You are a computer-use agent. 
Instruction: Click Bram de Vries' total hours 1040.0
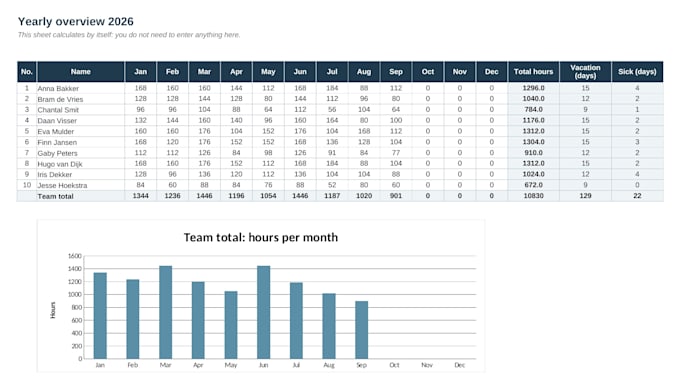[533, 99]
